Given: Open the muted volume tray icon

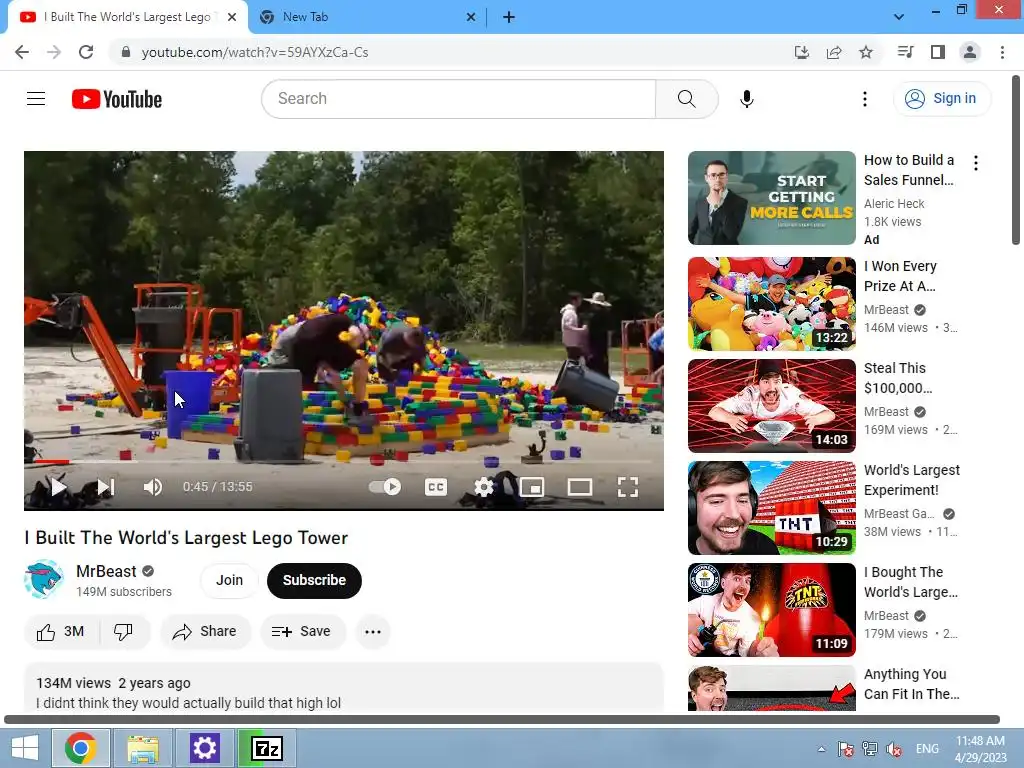Looking at the screenshot, I should coord(894,749).
